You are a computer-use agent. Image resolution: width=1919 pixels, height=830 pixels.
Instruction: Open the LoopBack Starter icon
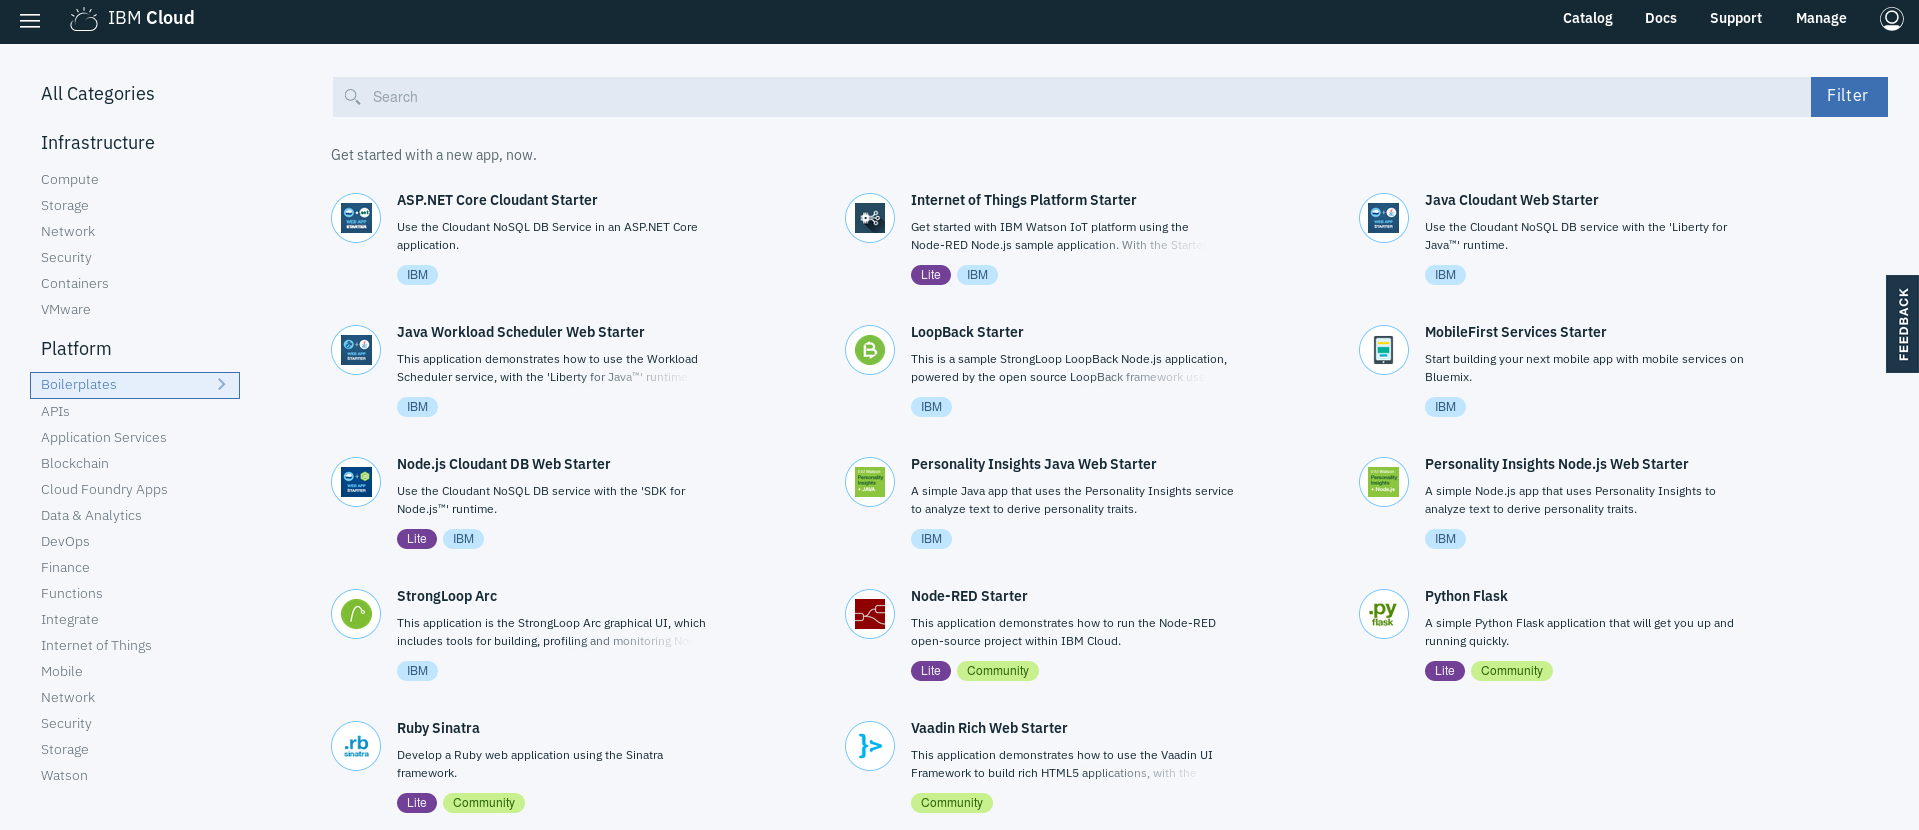870,350
